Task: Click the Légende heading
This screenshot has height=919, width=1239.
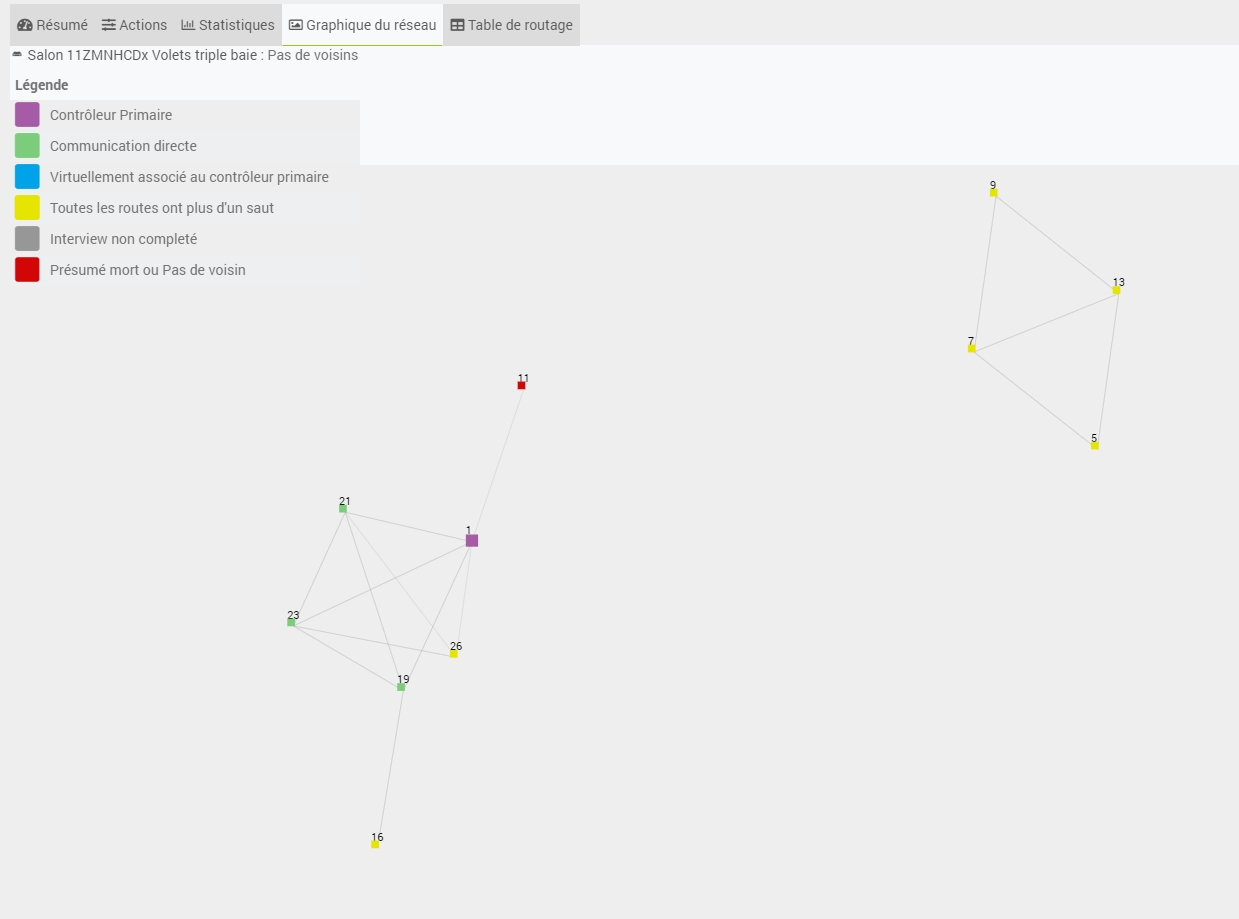Action: (x=42, y=85)
